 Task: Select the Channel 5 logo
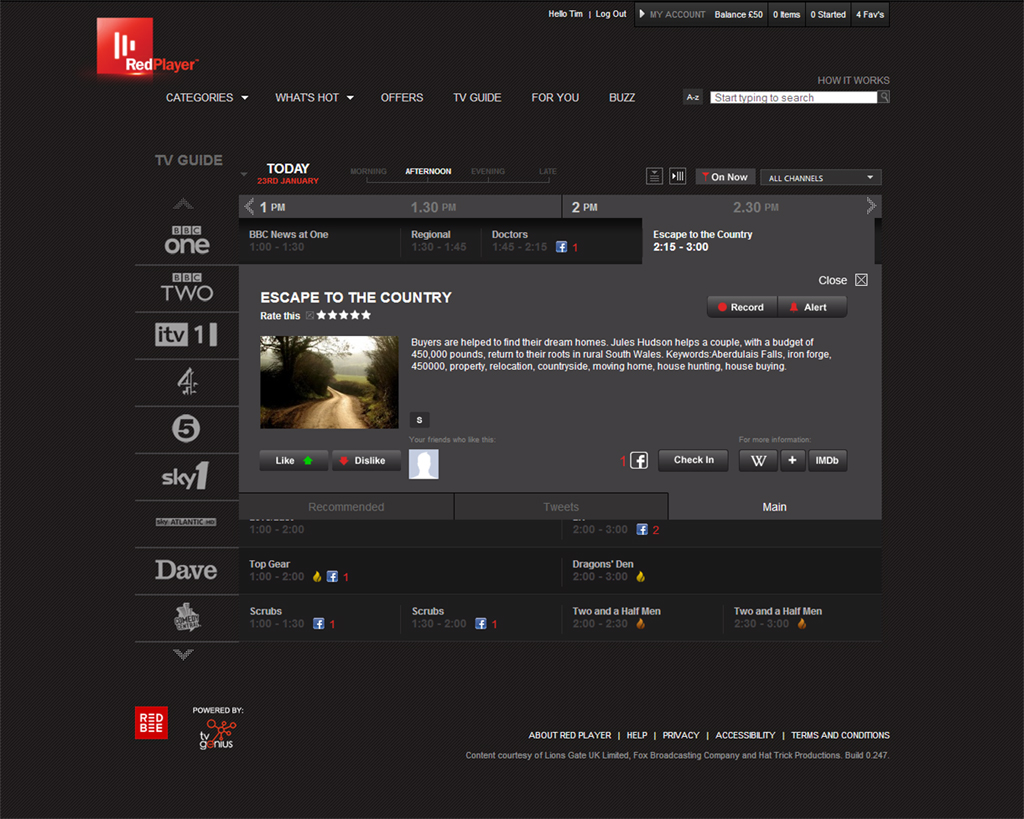(x=186, y=429)
